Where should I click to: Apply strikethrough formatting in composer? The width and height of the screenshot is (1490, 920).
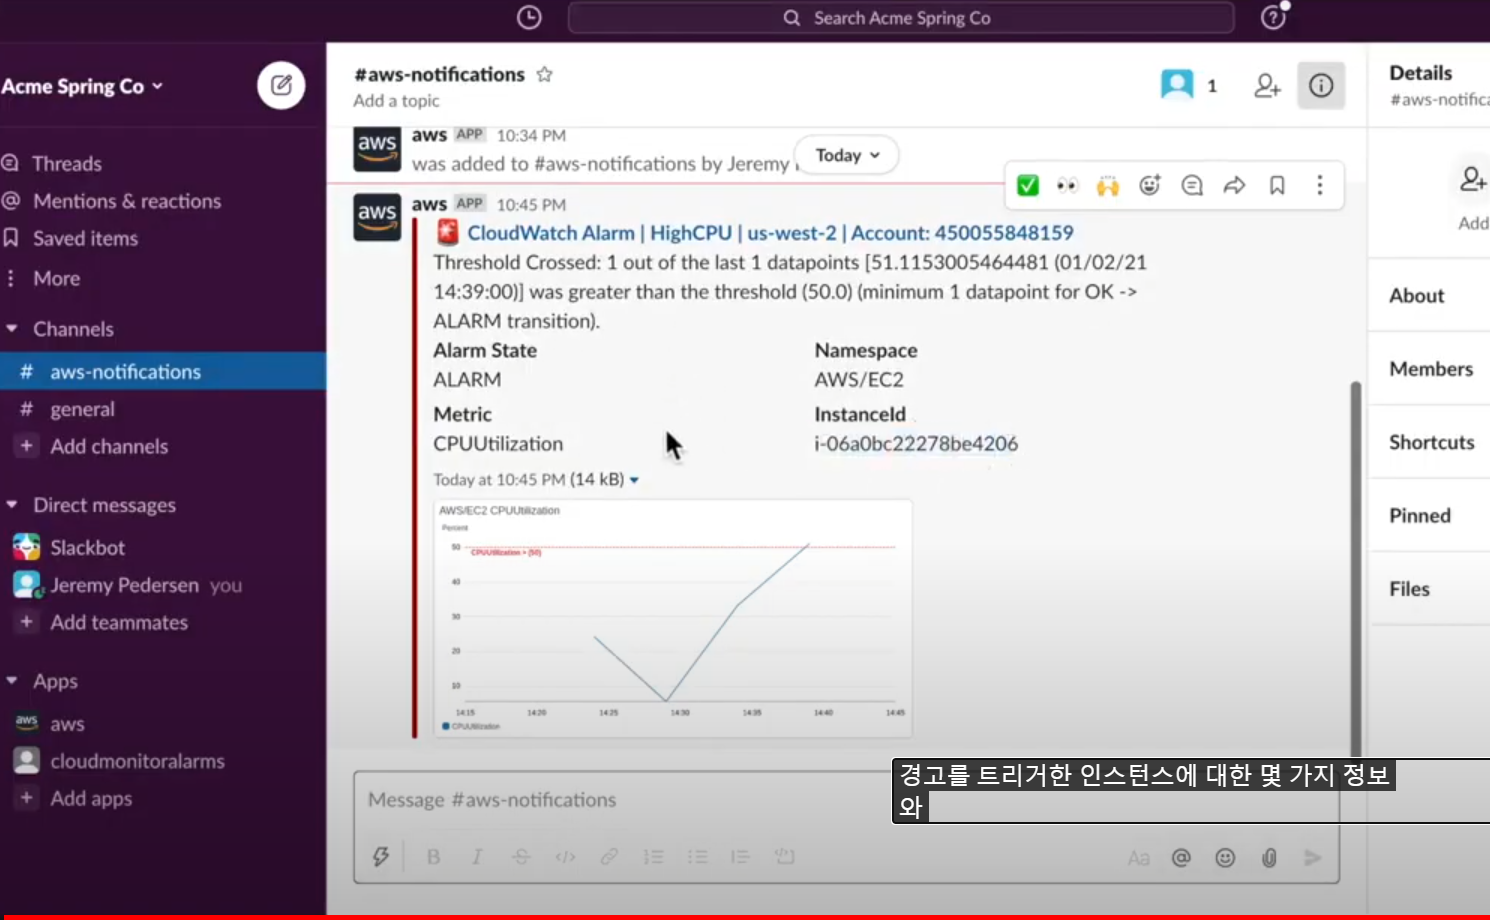(x=521, y=856)
